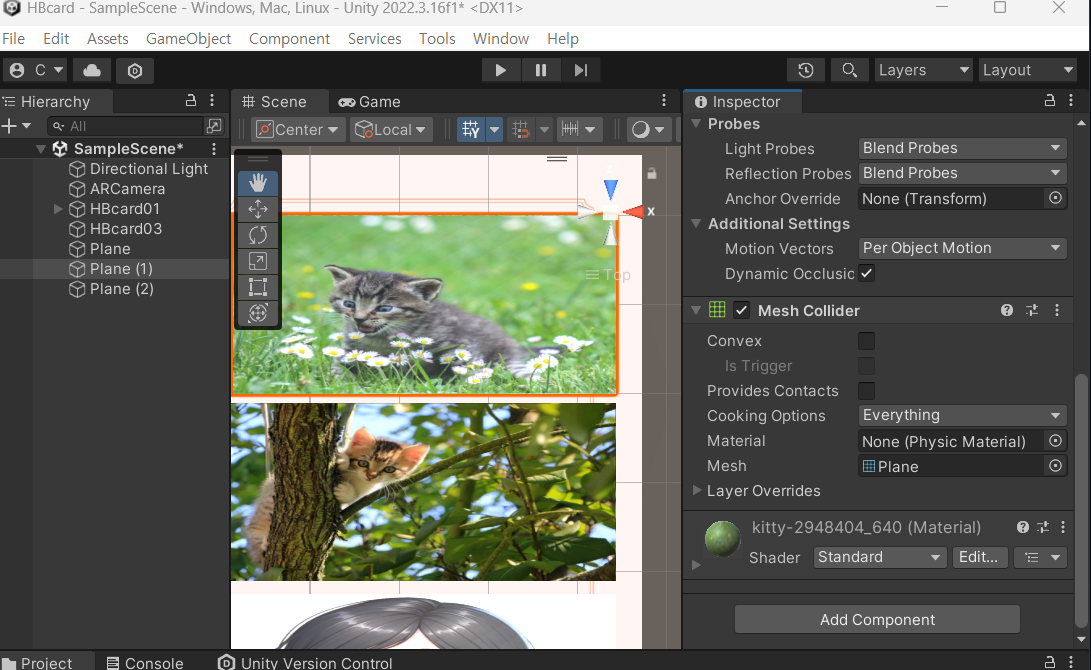Collapse Probes section
This screenshot has width=1091, height=670.
click(x=696, y=124)
